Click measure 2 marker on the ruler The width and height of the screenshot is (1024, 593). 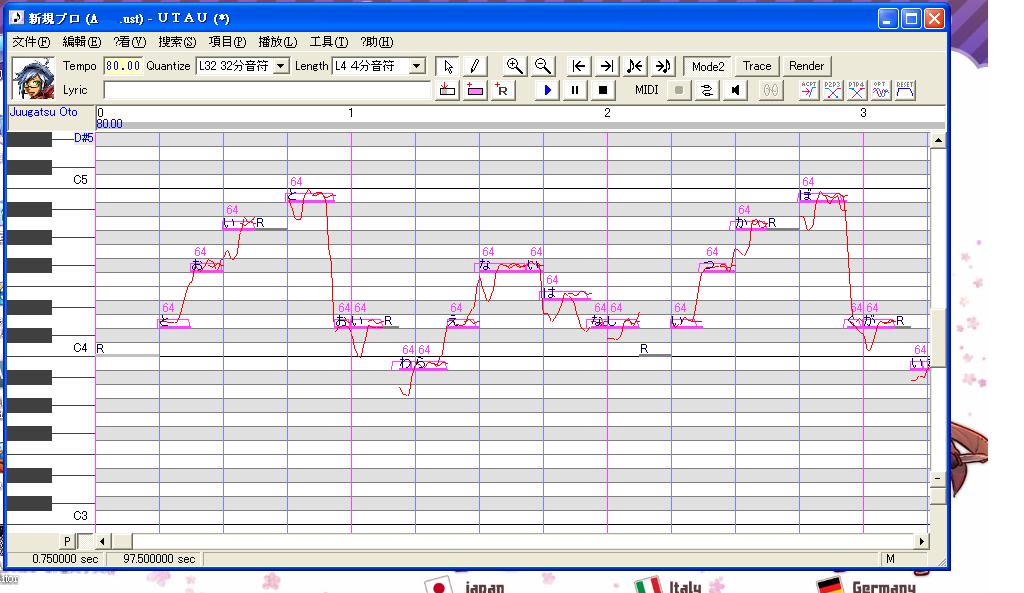(607, 113)
